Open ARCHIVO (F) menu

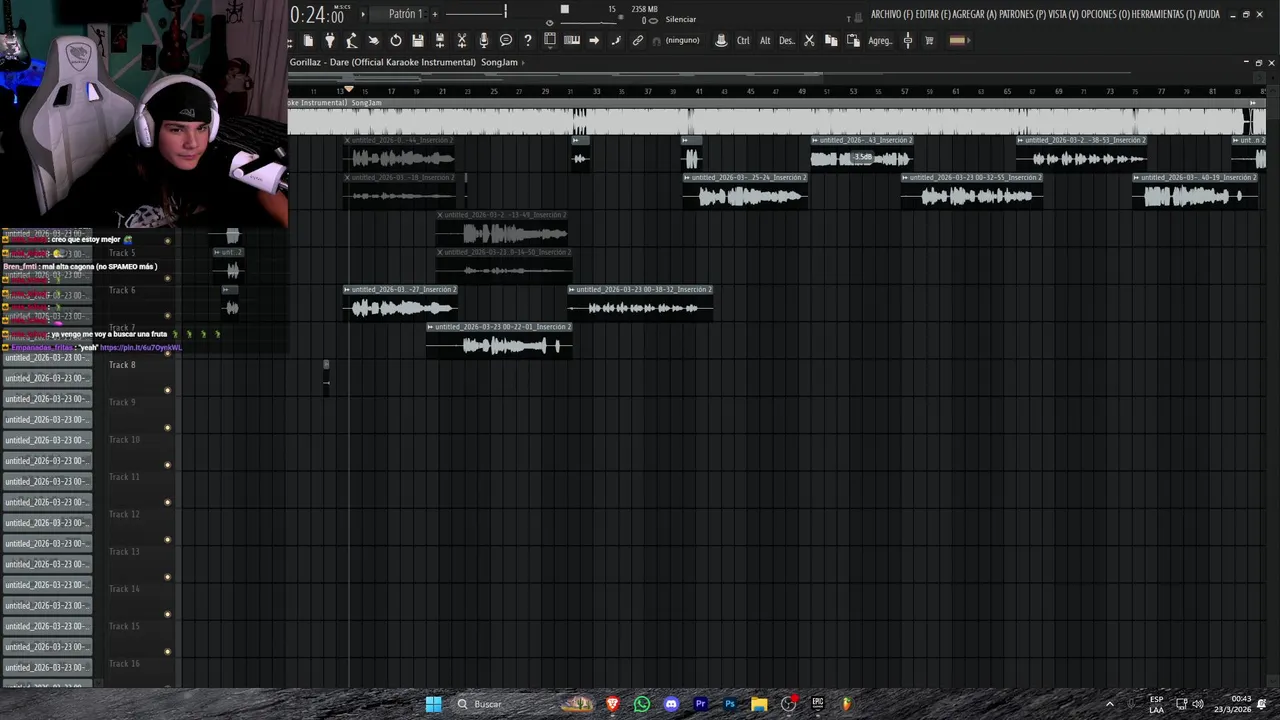891,15
